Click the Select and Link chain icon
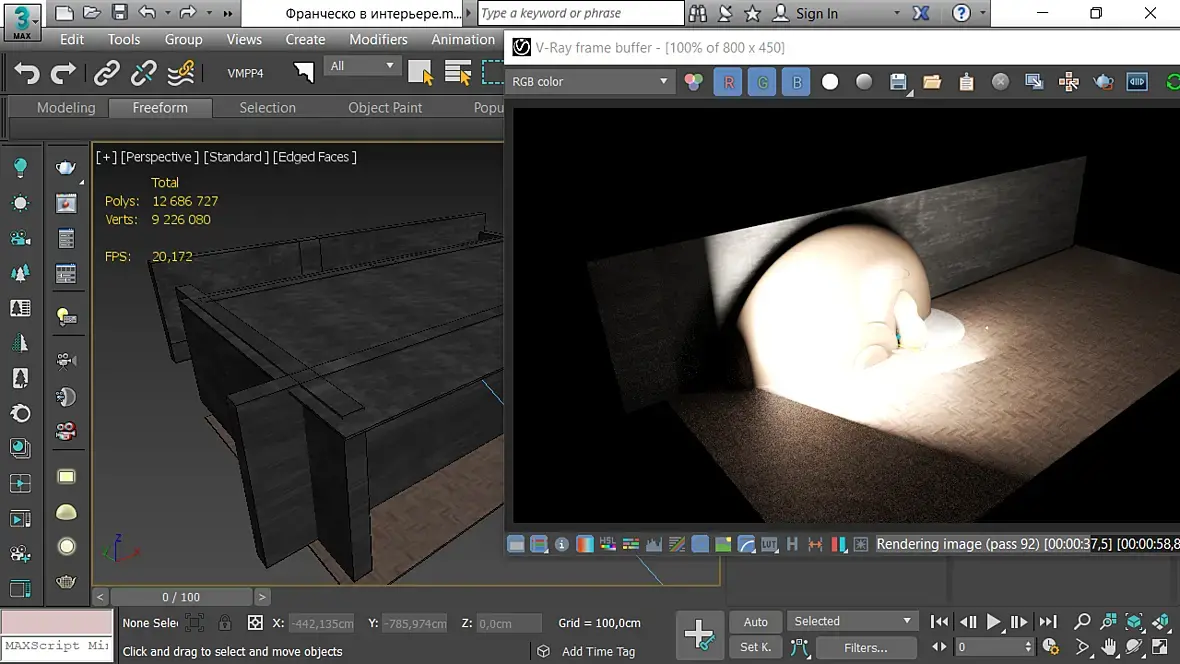 point(106,73)
